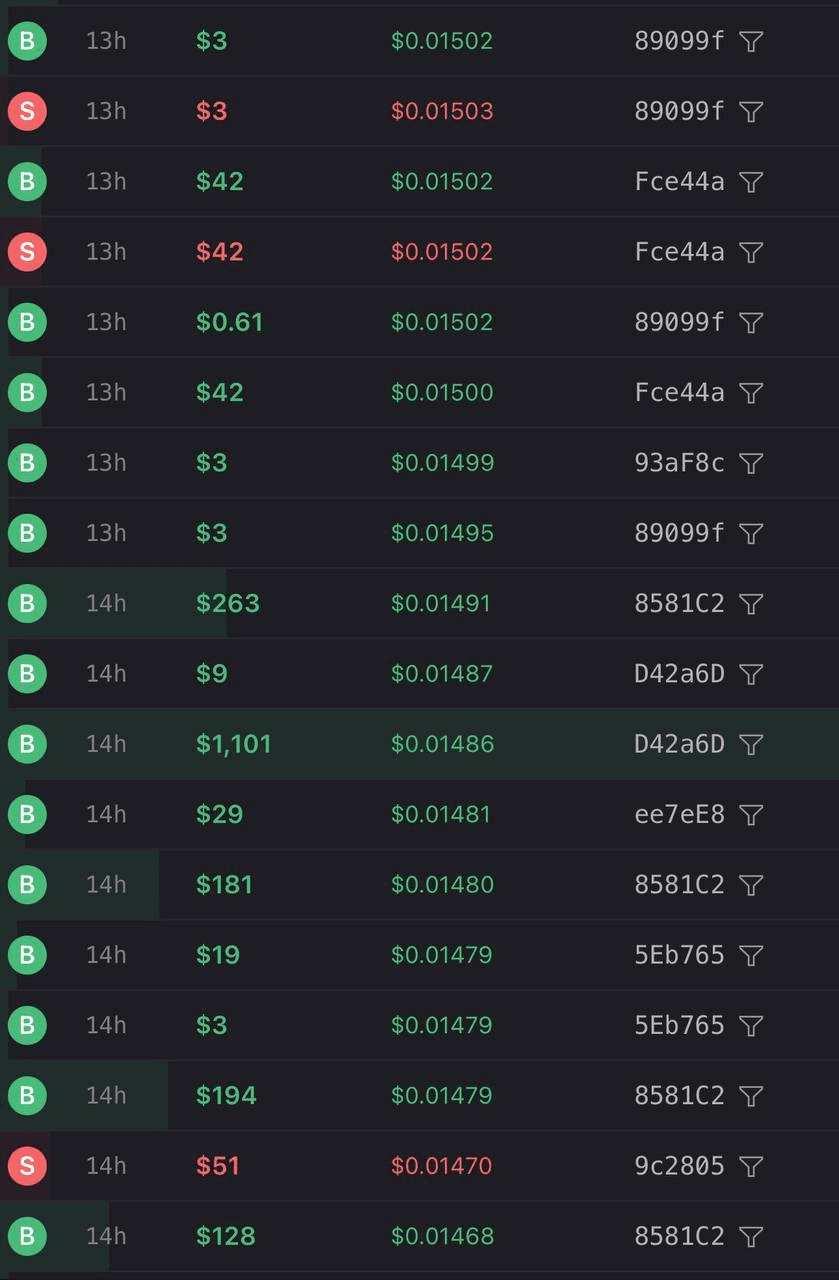Screen dimensions: 839x1280
Task: Click the red S badge of $51 trade
Action: [x=27, y=1166]
